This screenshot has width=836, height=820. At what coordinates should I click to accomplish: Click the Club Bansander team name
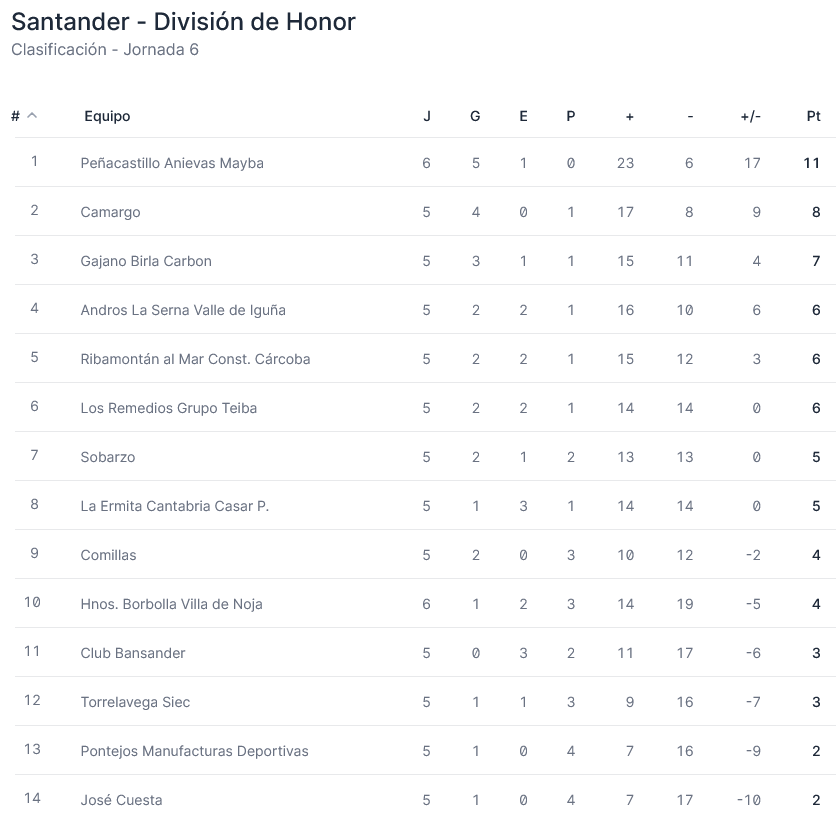[x=133, y=653]
